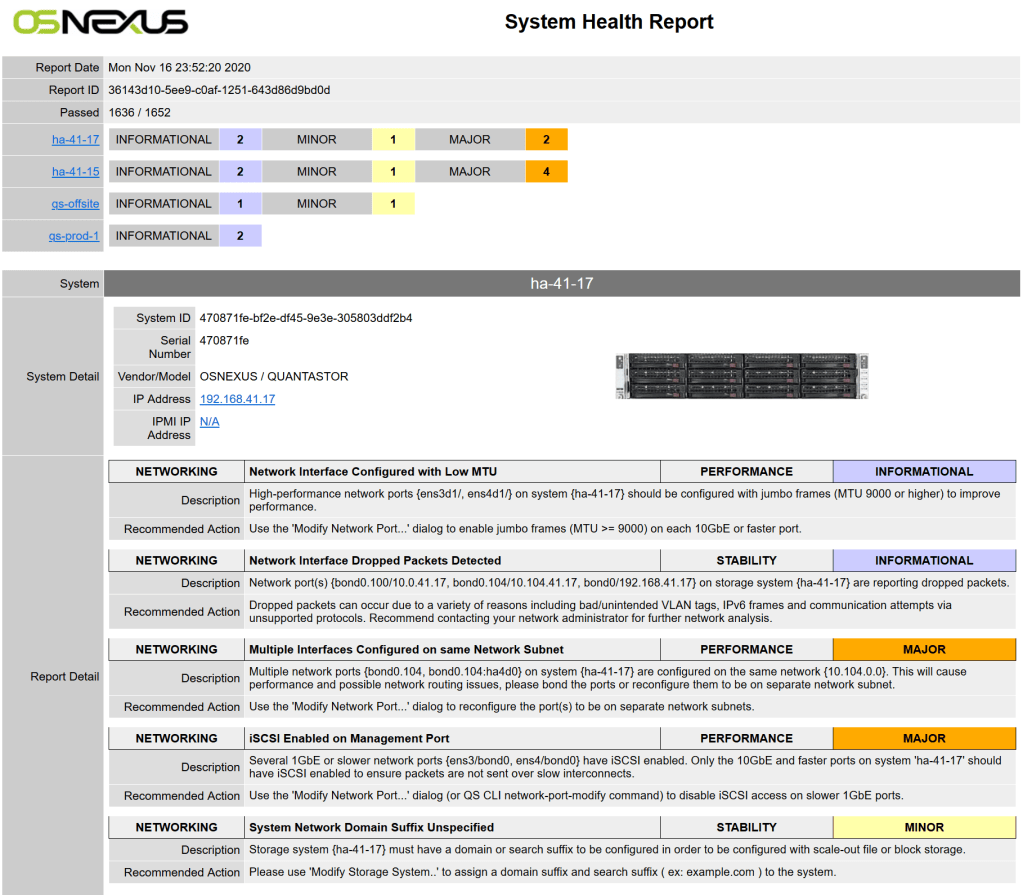Click ha-41-17 orange MAJOR count 2 badge
Screen dimensions: 1023x895
click(x=546, y=140)
